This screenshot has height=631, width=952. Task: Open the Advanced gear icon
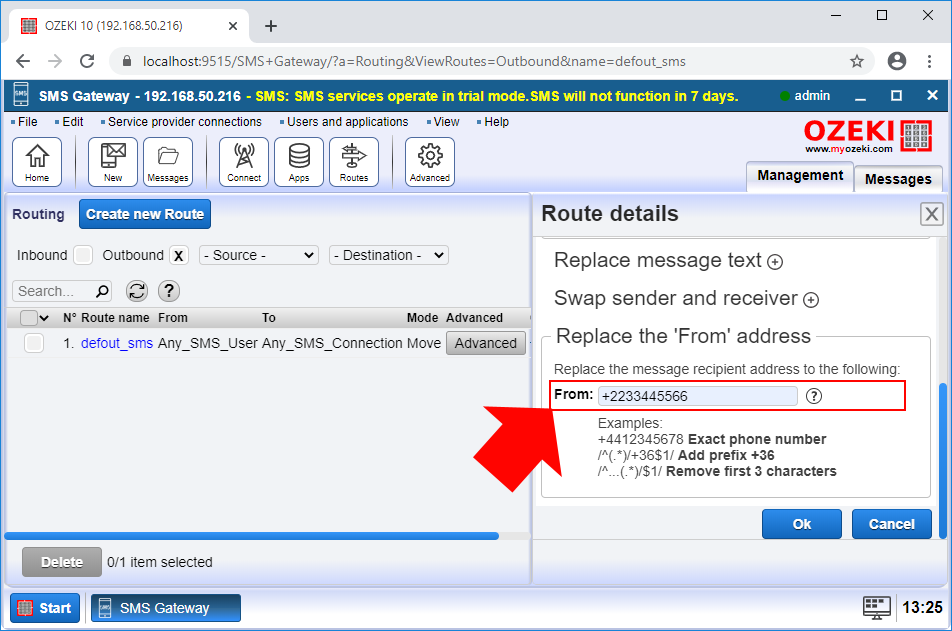(430, 162)
